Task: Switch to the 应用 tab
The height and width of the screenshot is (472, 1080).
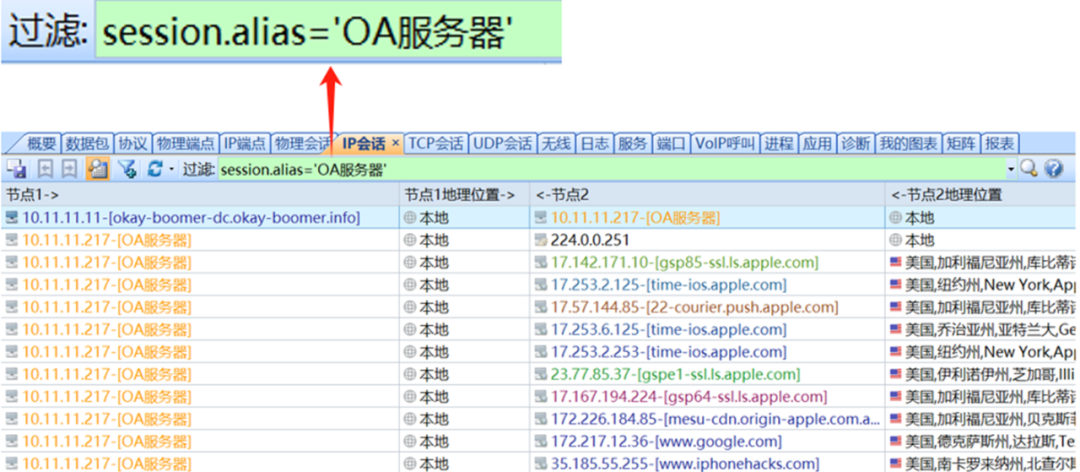Action: click(818, 143)
